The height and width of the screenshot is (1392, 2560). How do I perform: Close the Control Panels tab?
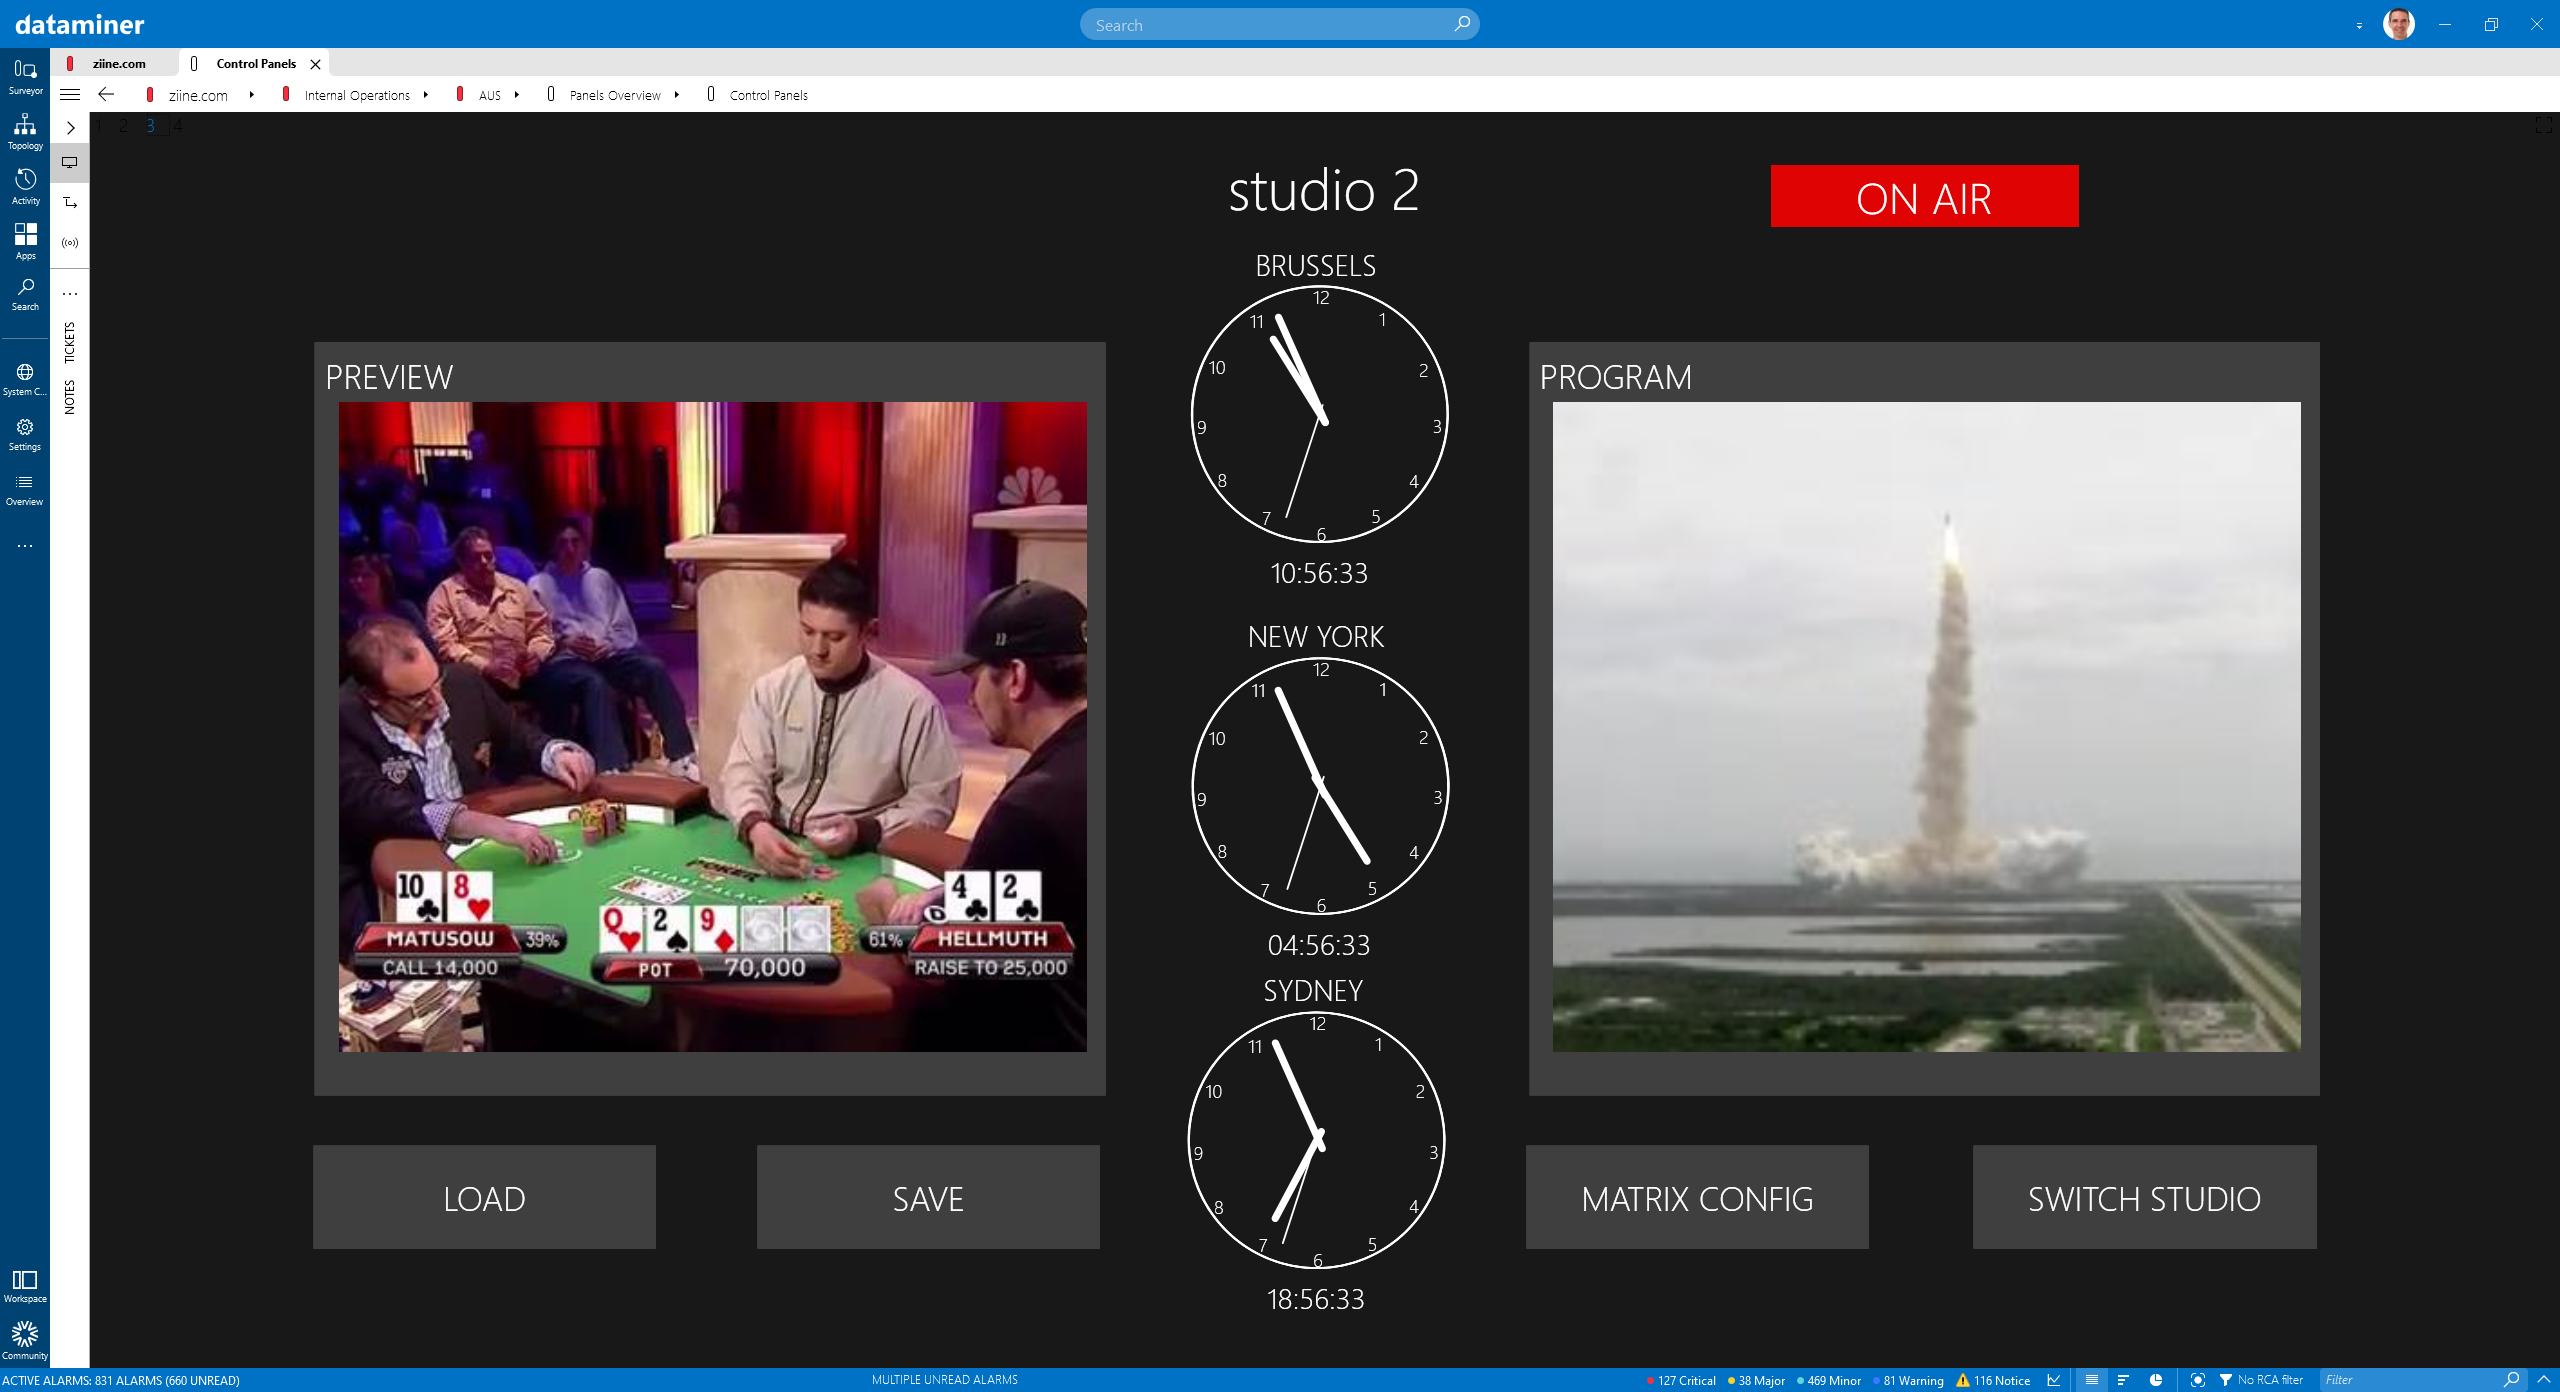point(315,64)
